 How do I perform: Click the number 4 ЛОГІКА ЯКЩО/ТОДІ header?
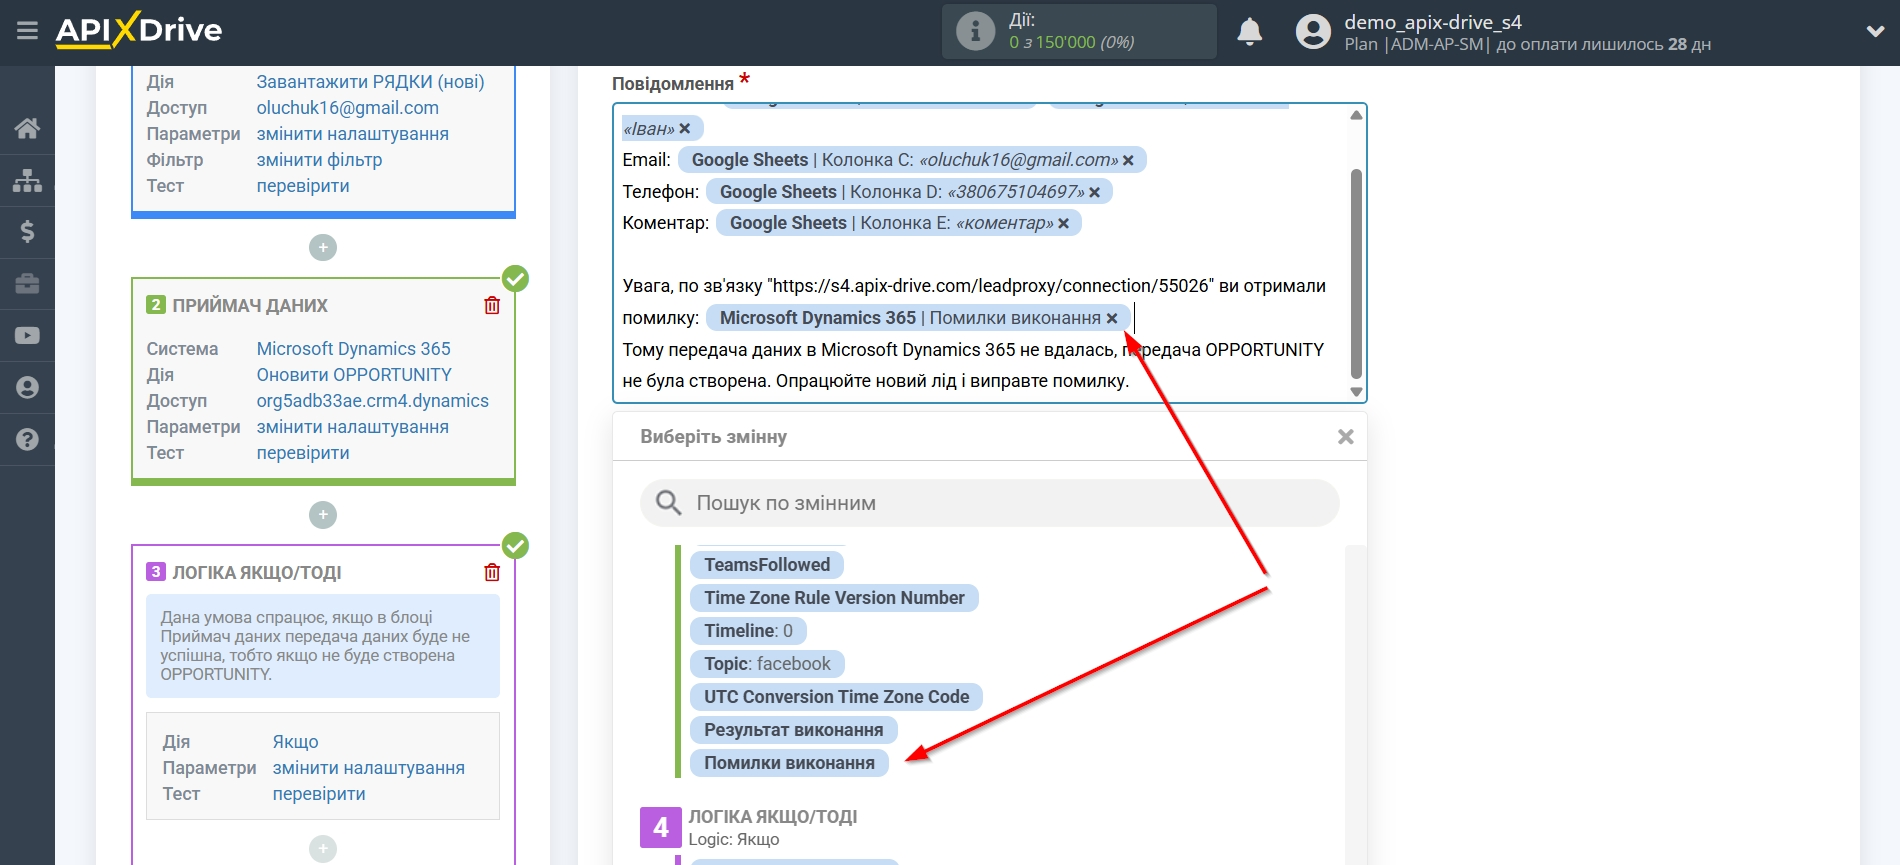pos(749,827)
